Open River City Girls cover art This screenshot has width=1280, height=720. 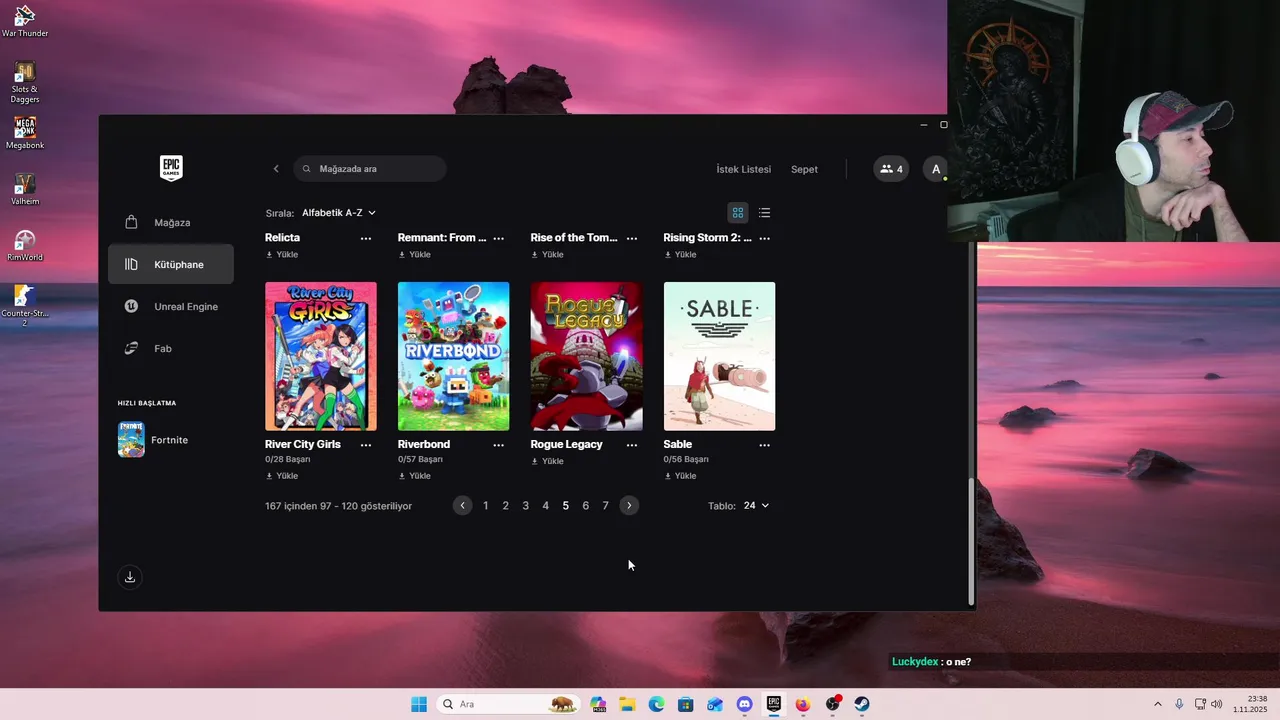coord(321,356)
